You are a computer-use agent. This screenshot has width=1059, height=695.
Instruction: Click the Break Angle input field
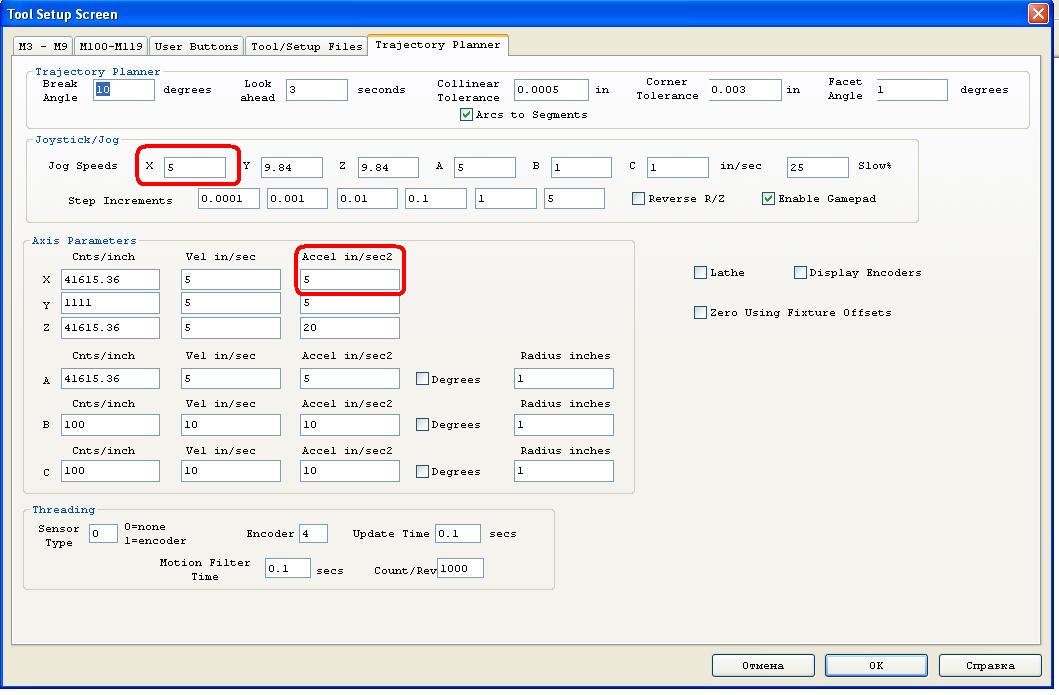pyautogui.click(x=124, y=90)
